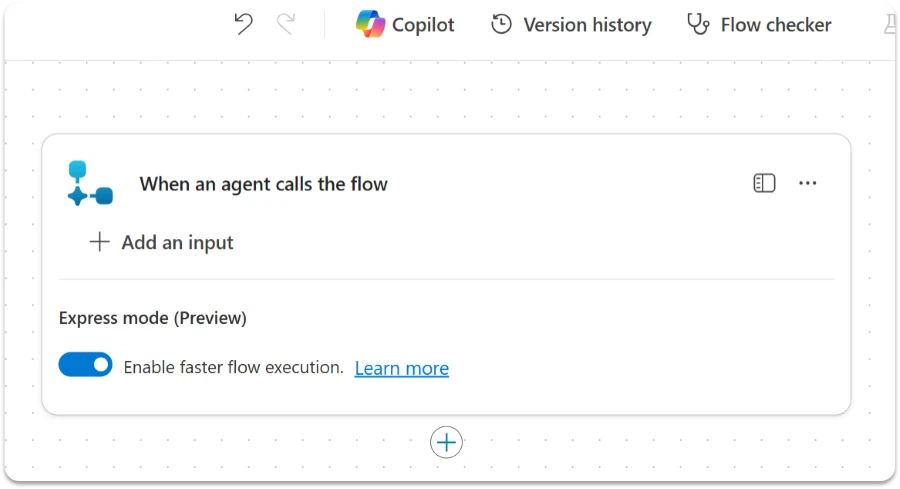Viewport: 900px width, 489px height.
Task: Toggle the trigger details panel icon
Action: point(764,183)
